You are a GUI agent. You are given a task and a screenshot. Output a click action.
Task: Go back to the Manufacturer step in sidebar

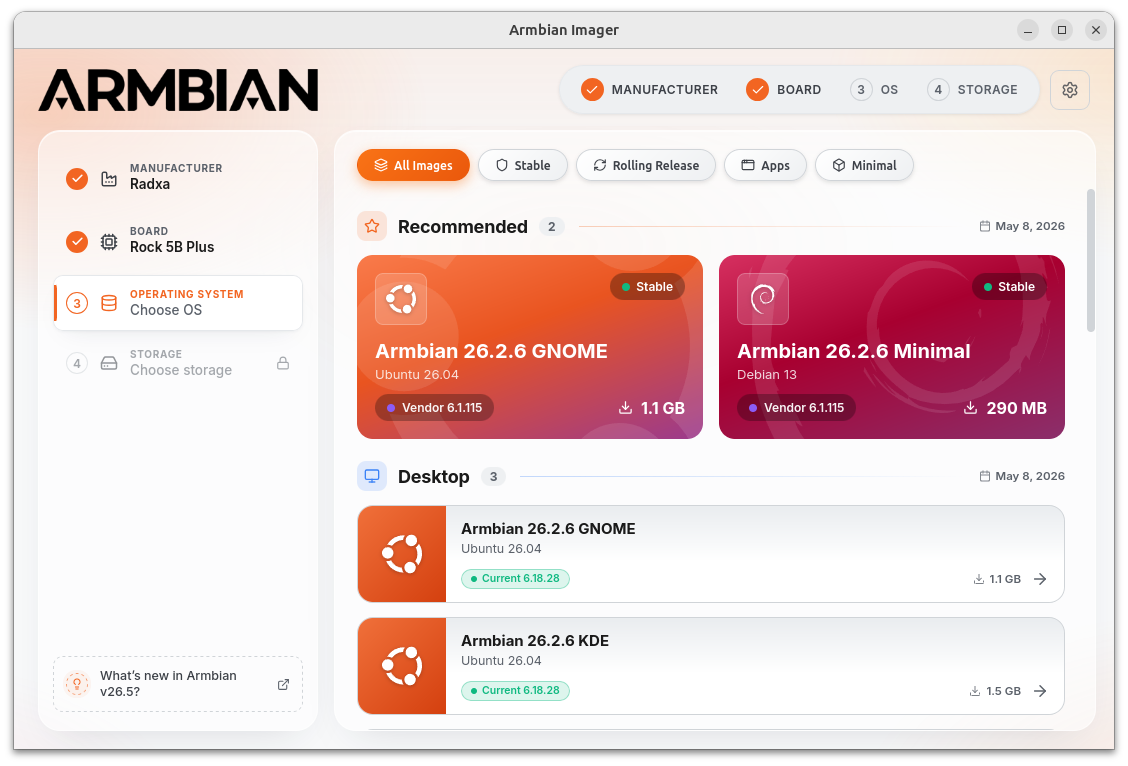[x=178, y=177]
